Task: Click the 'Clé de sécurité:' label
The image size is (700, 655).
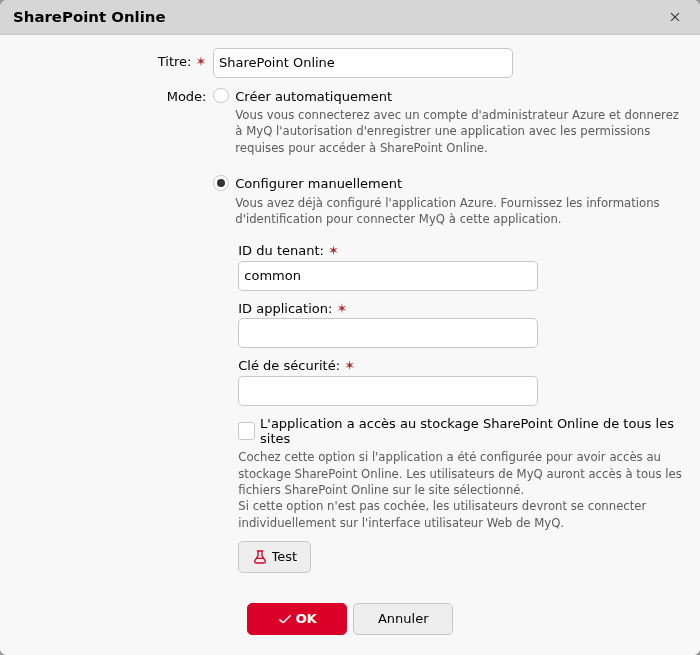Action: click(x=289, y=366)
